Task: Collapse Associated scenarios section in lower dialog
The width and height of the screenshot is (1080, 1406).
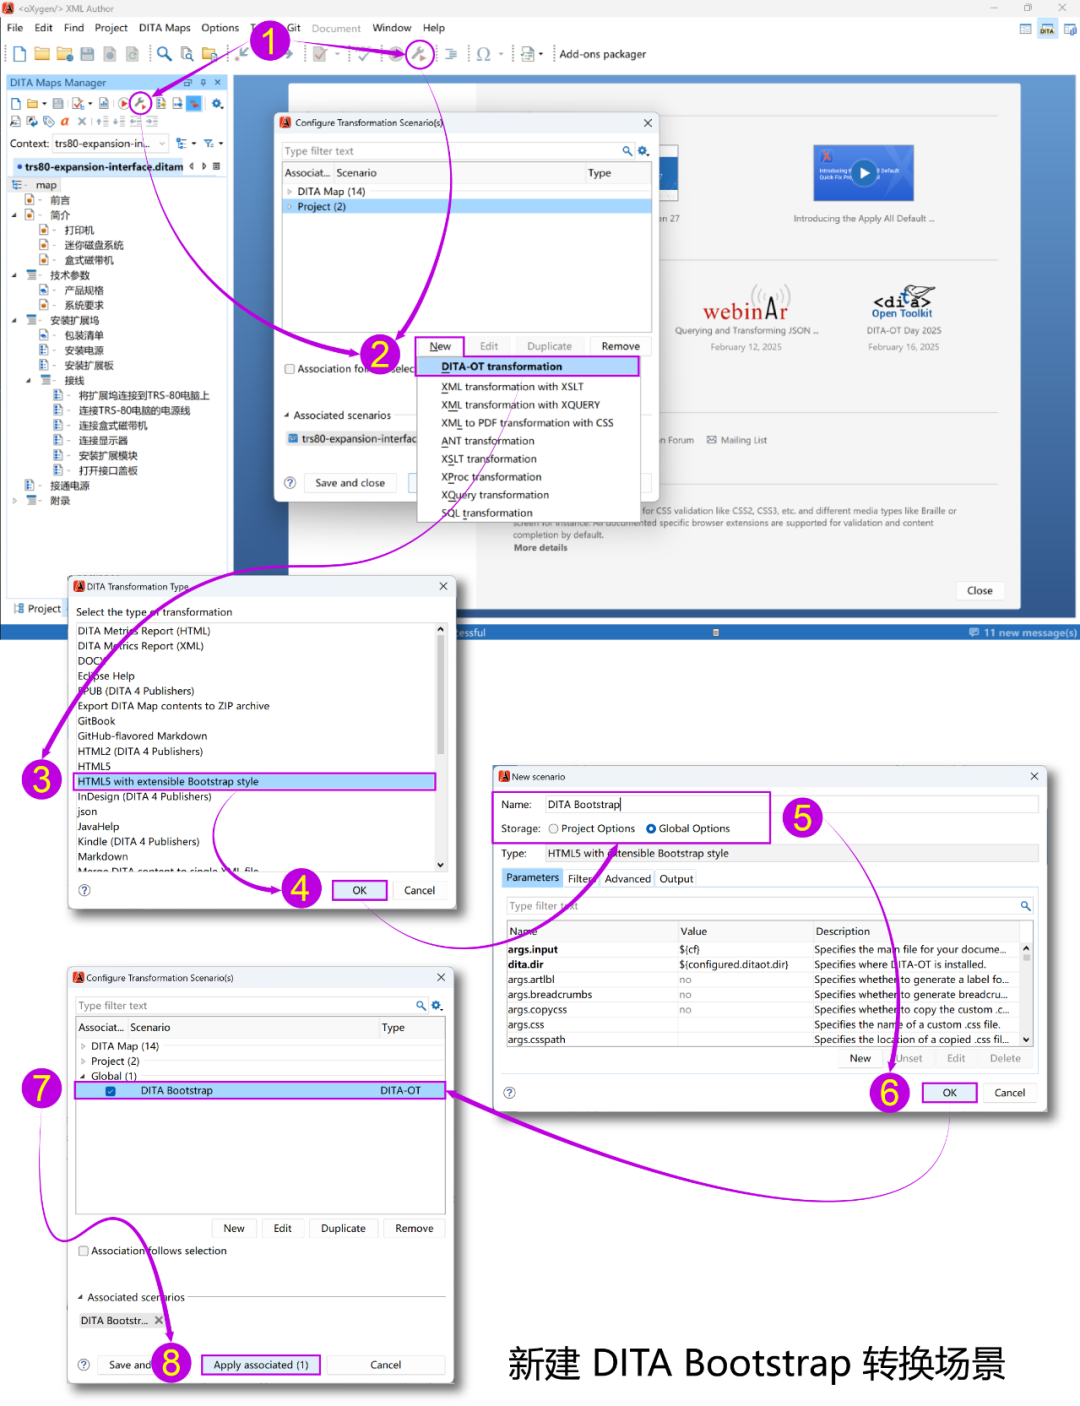Action: click(x=80, y=1297)
